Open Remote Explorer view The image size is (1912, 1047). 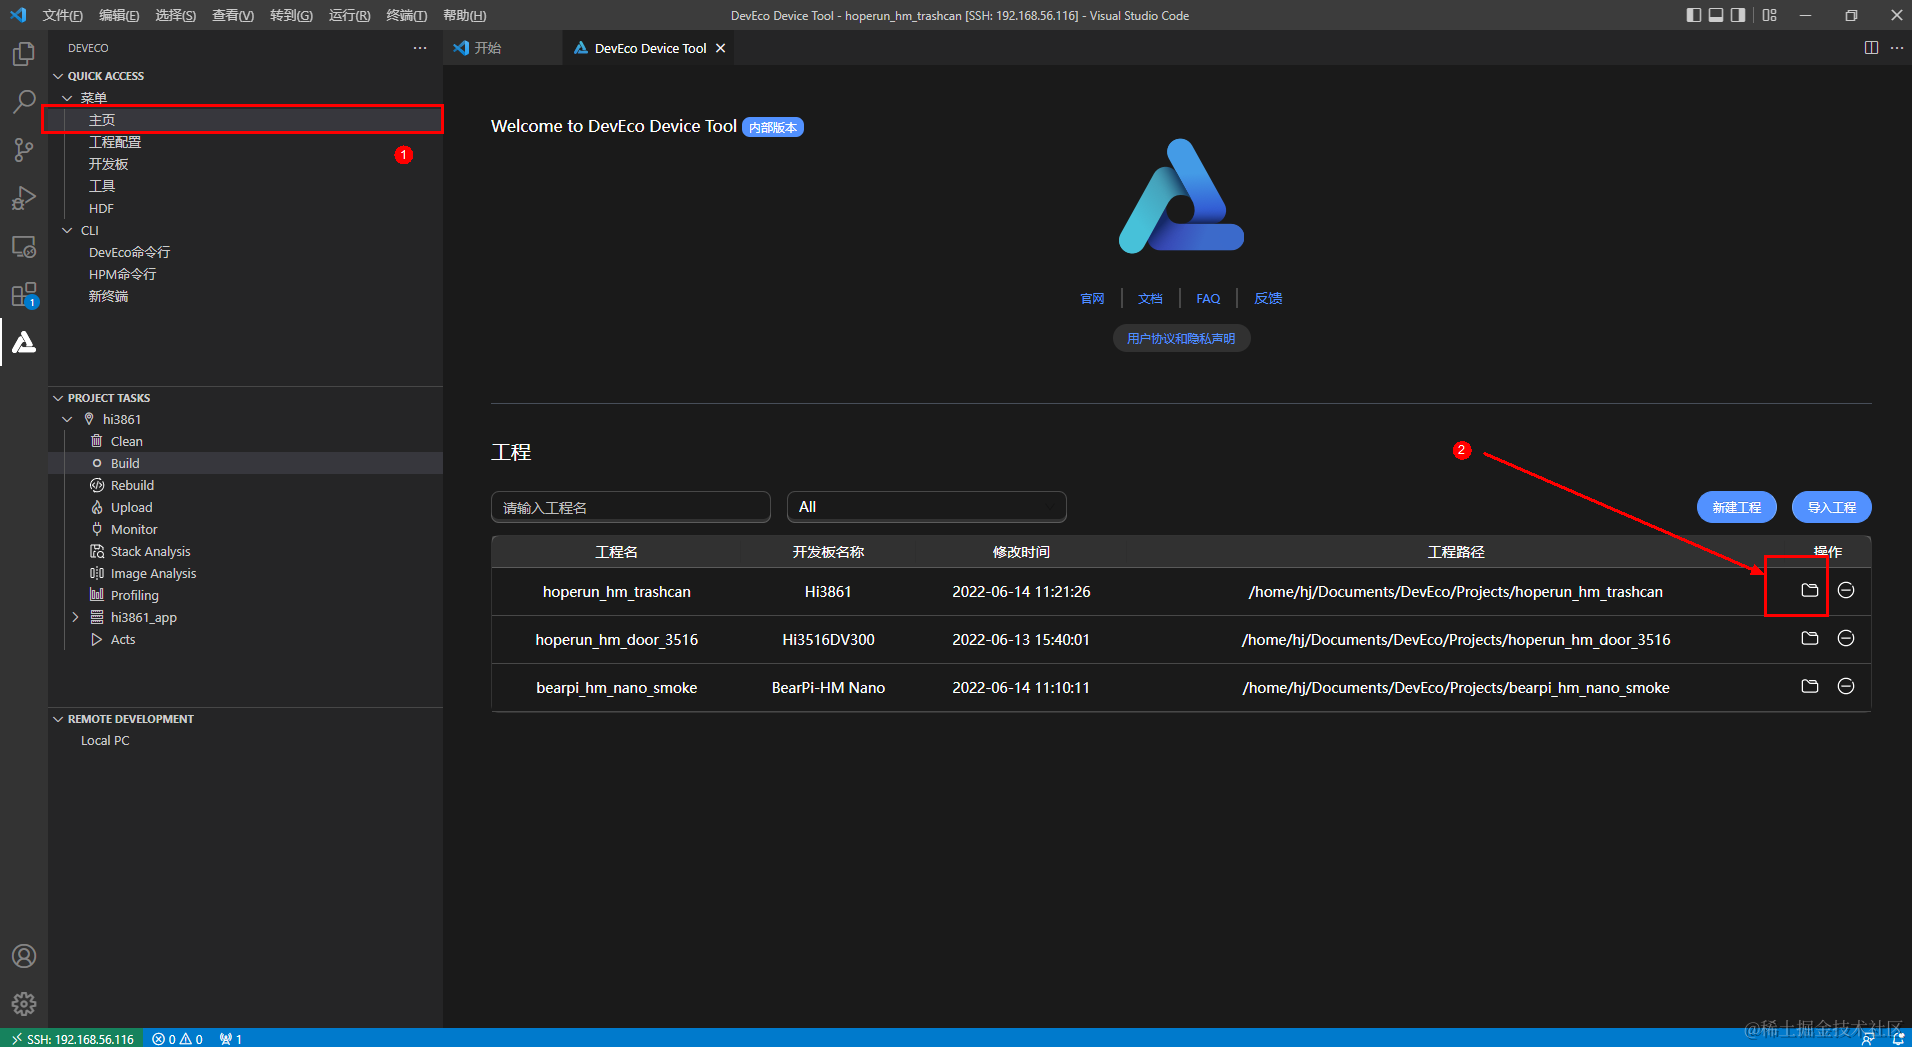(24, 246)
